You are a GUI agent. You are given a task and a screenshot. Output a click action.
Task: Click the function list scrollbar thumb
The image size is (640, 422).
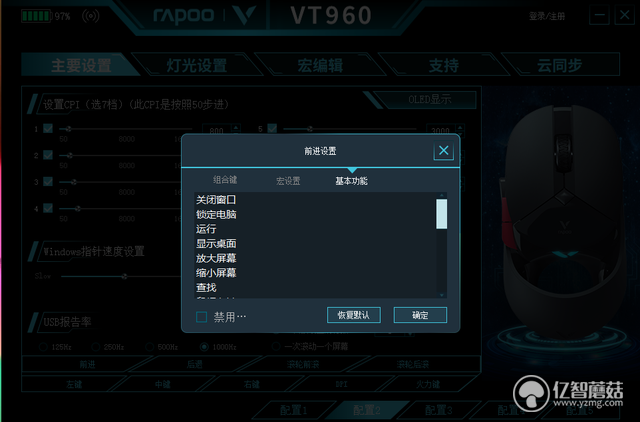point(442,214)
